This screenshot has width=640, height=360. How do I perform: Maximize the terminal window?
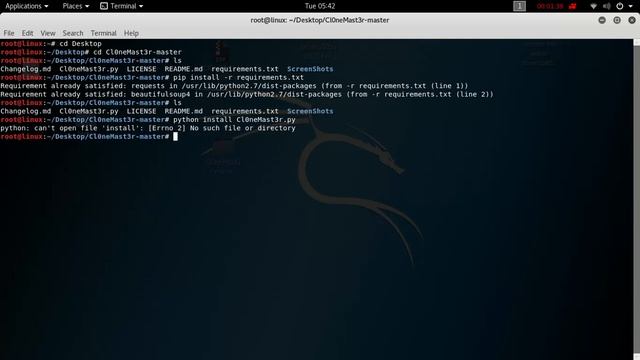click(617, 20)
